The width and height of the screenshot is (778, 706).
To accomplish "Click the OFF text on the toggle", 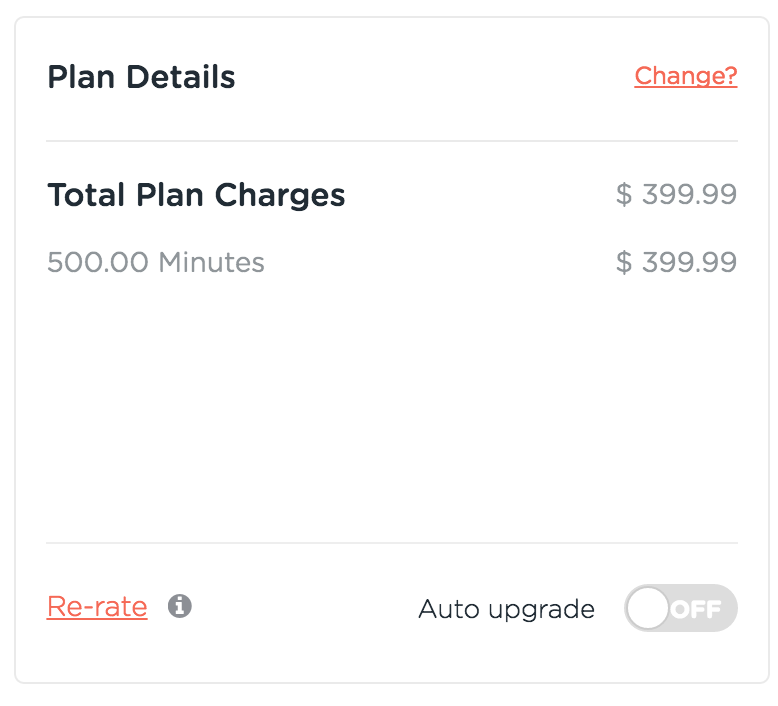I will pyautogui.click(x=696, y=609).
